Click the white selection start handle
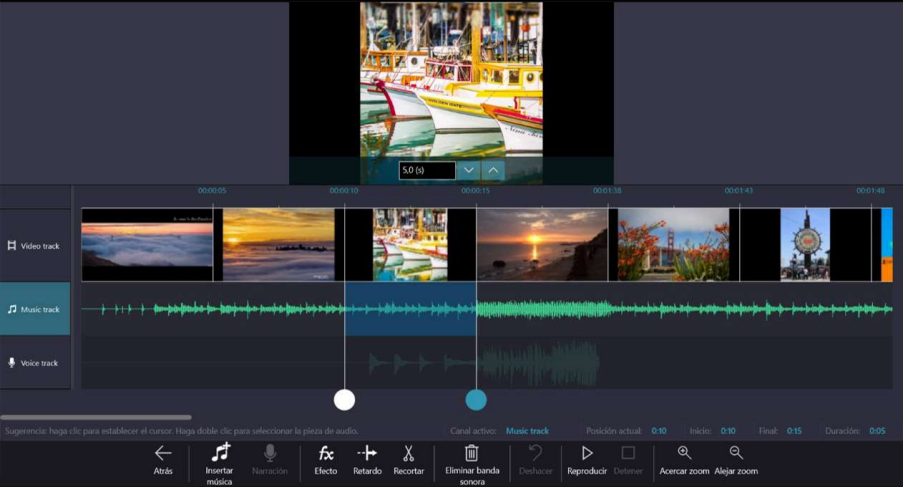The height and width of the screenshot is (490, 908). [x=344, y=400]
